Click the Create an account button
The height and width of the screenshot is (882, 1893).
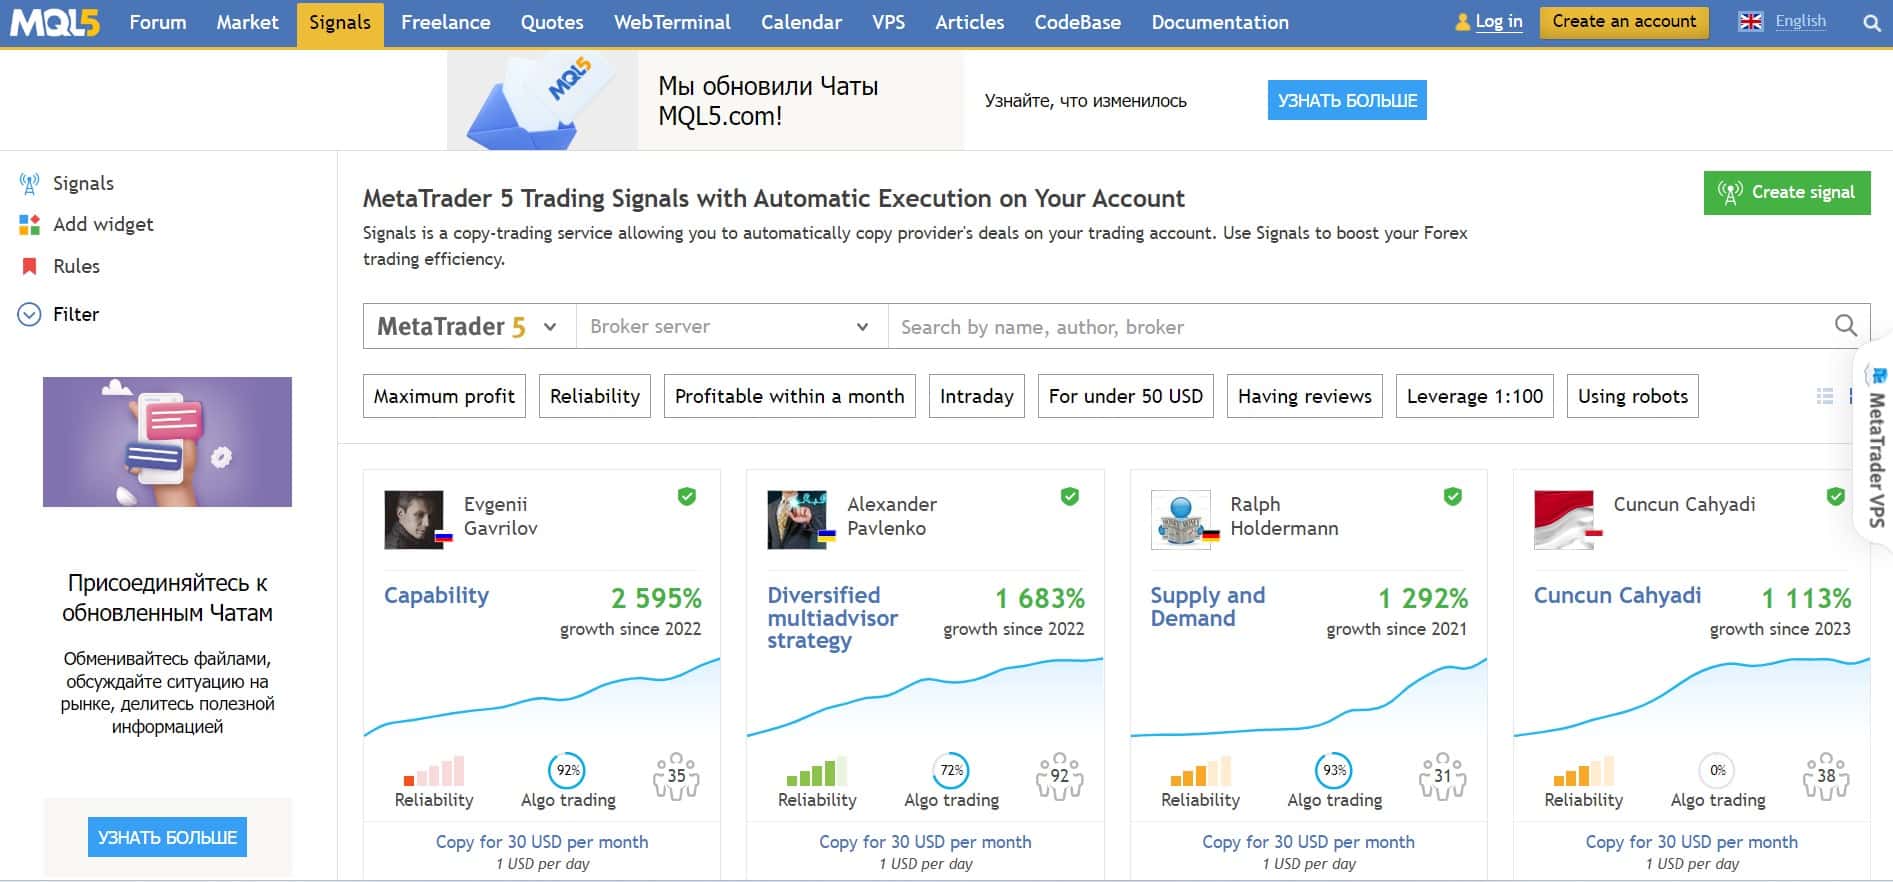coord(1624,21)
